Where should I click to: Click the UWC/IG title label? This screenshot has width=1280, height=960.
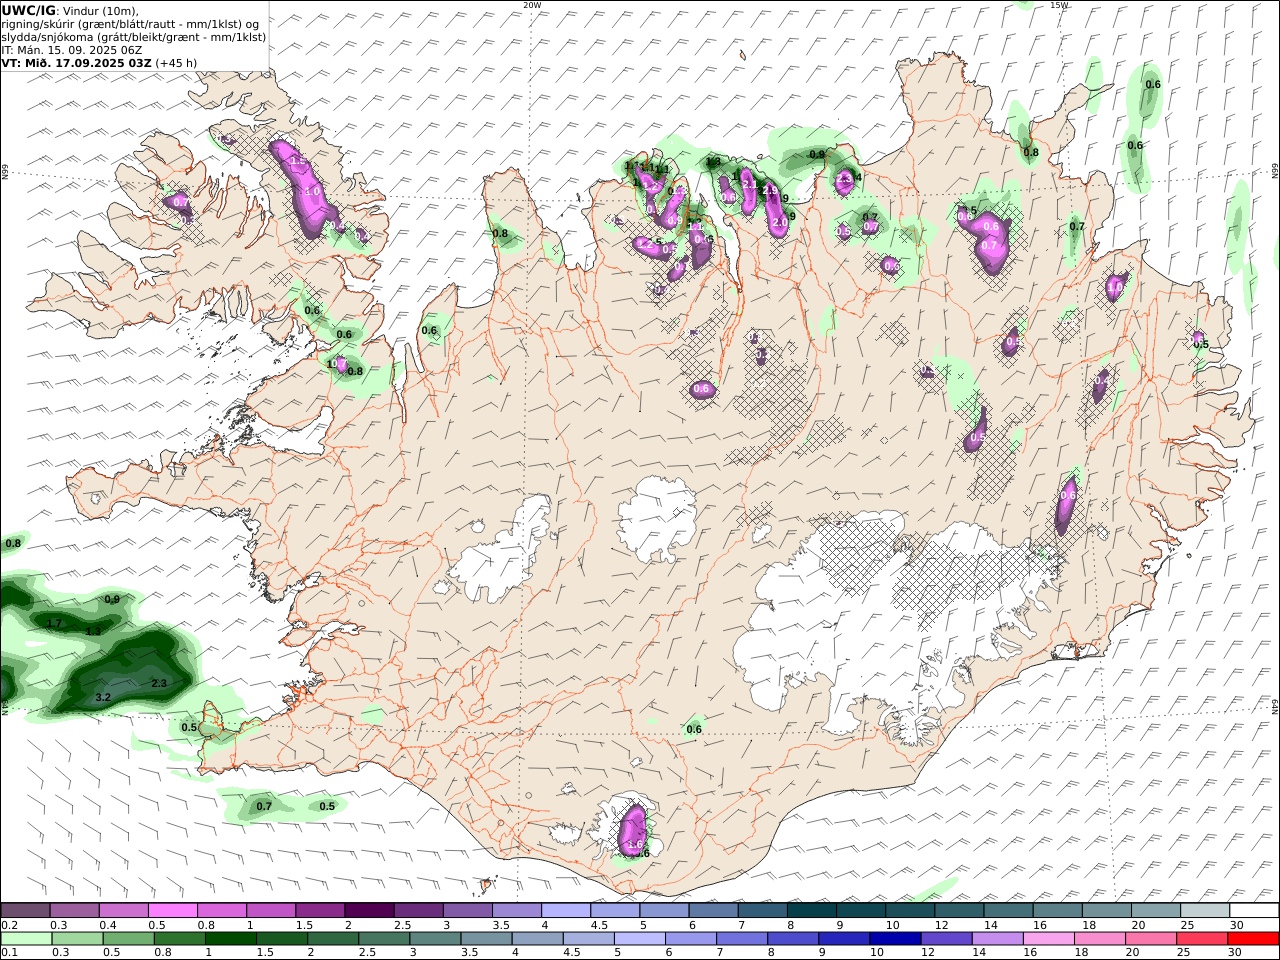(29, 10)
